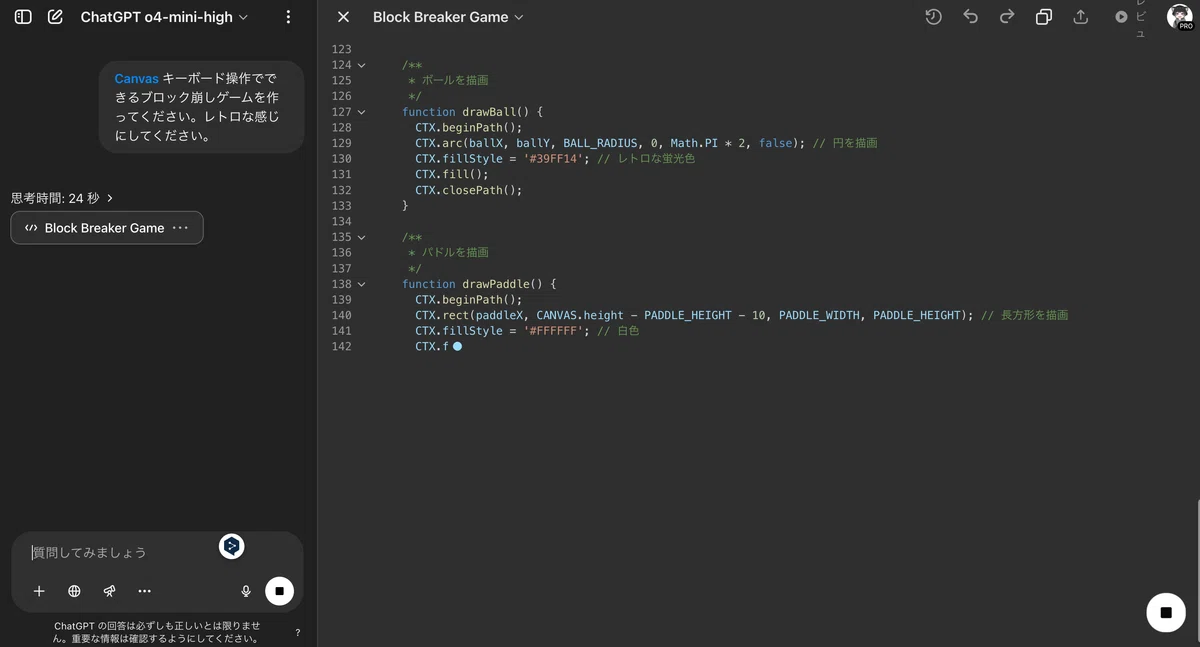
Task: Click the パドルを描画 comment text
Action: (455, 252)
